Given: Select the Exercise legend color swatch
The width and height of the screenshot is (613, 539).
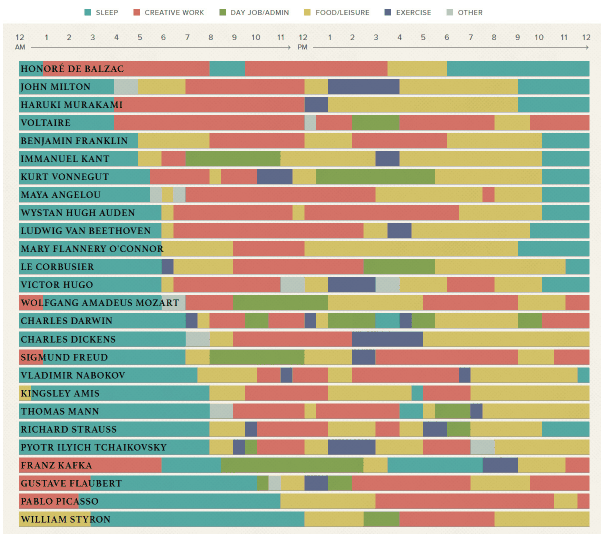Looking at the screenshot, I should (x=388, y=13).
